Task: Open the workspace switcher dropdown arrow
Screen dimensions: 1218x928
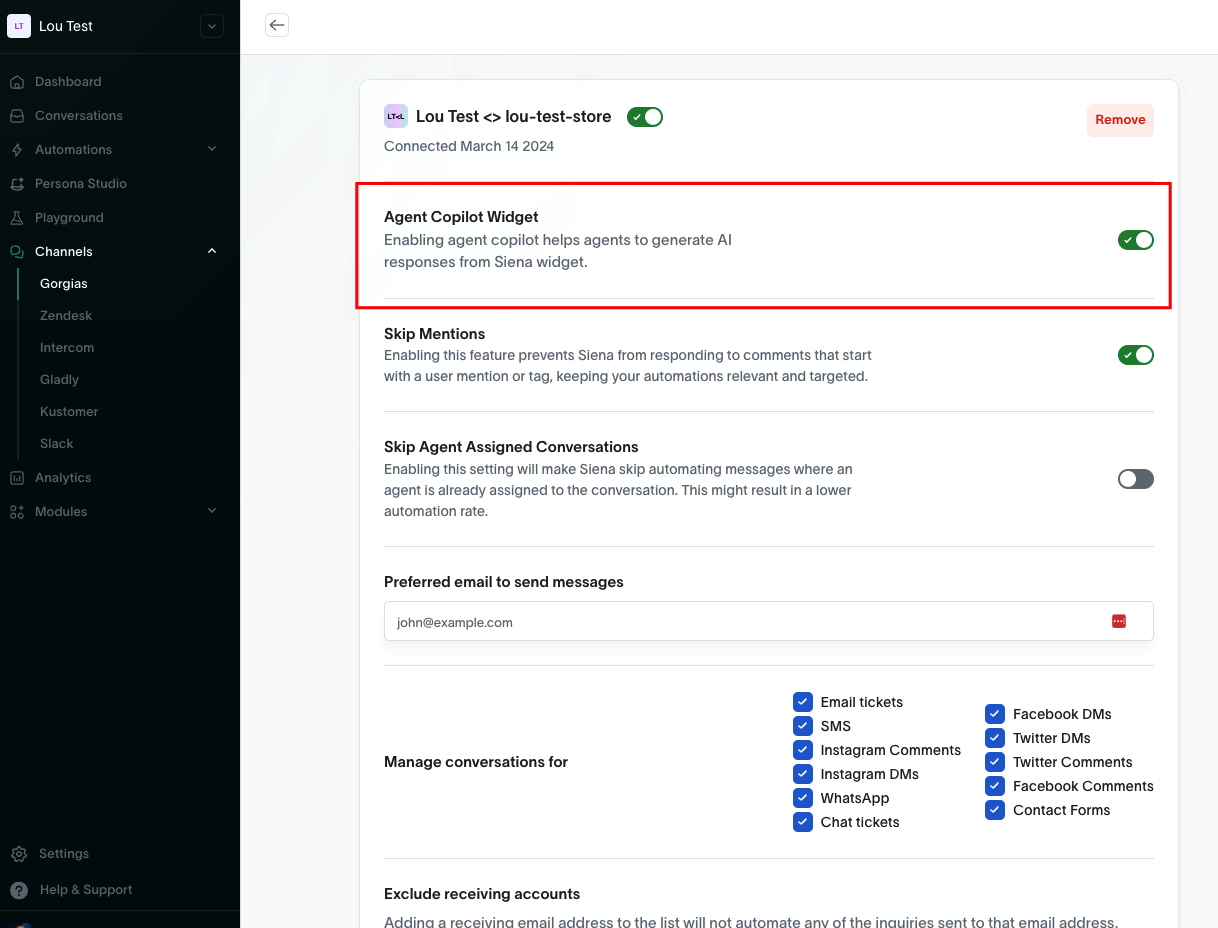Action: coord(212,26)
